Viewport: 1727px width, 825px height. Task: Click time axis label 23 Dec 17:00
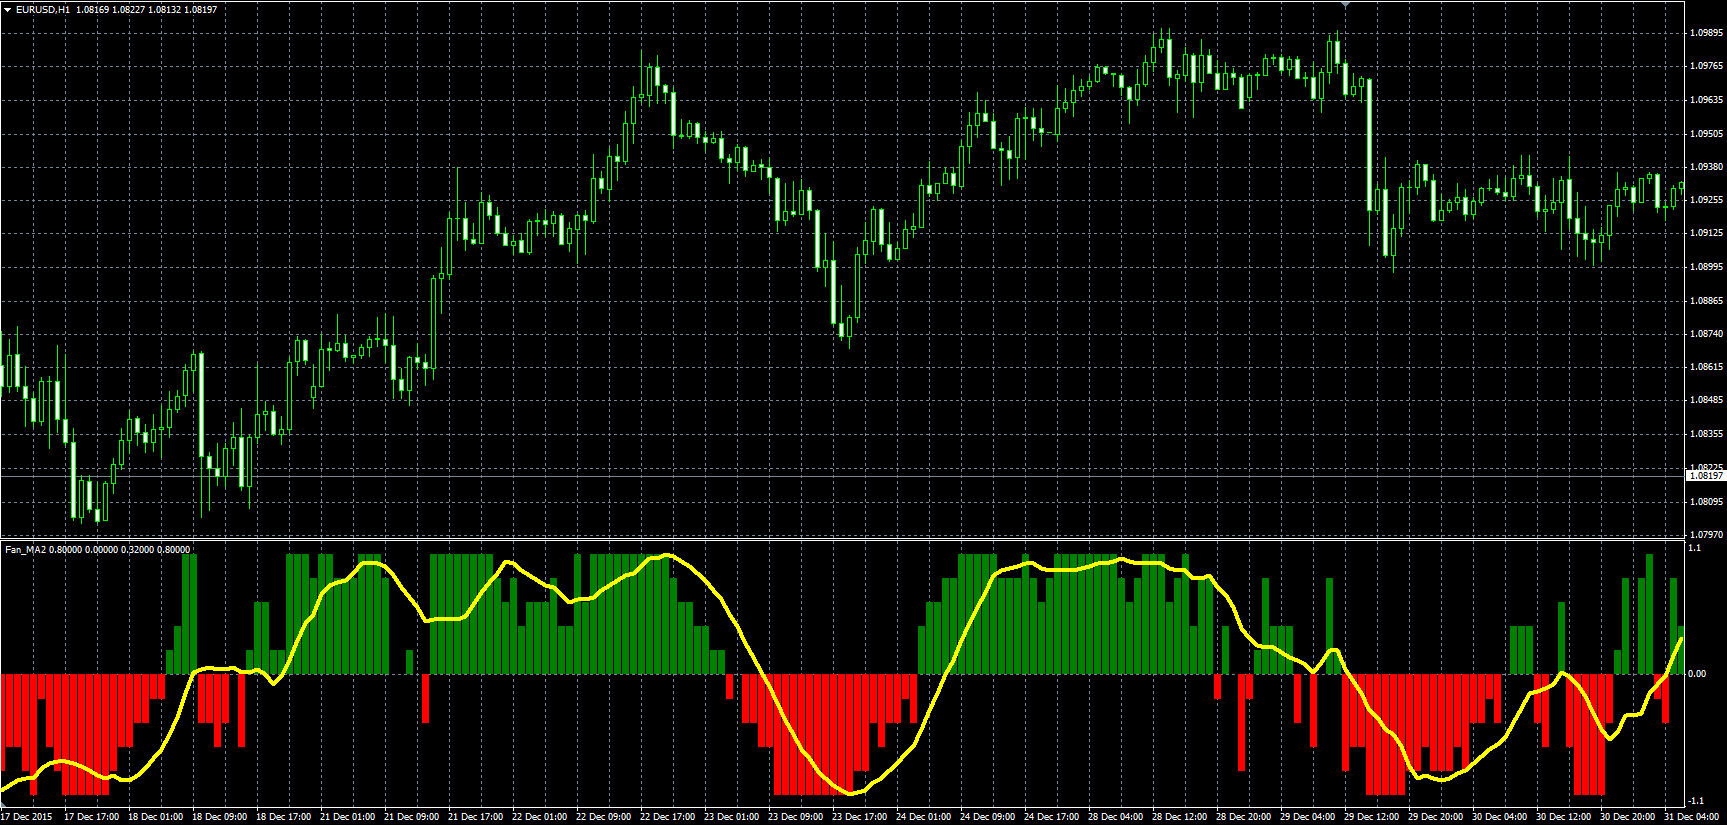(x=859, y=817)
